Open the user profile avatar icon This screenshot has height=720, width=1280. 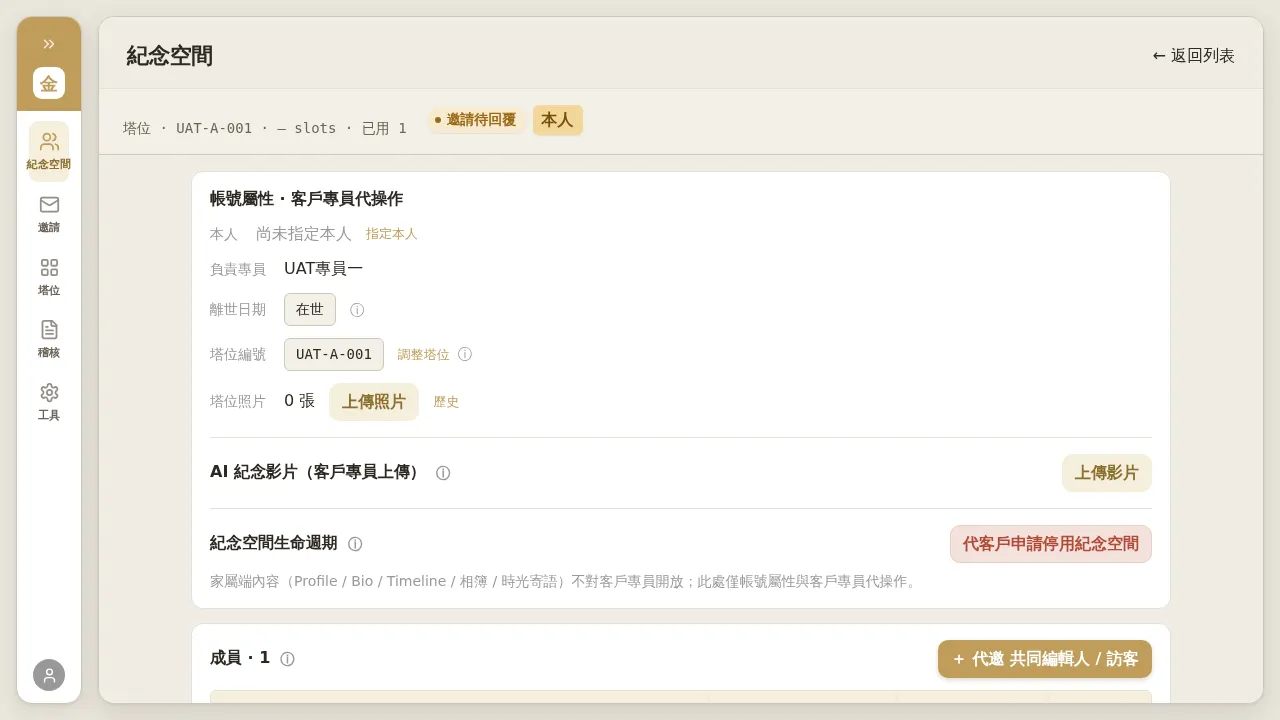[49, 675]
